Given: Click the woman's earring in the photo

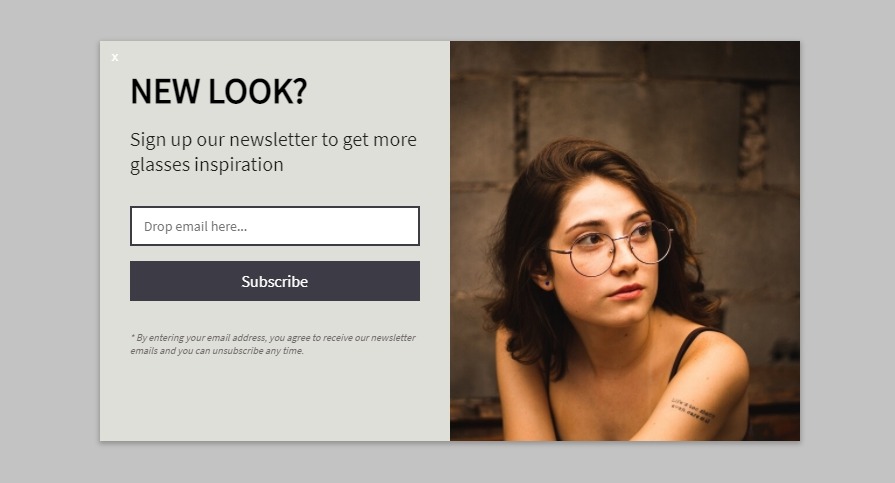Looking at the screenshot, I should click(x=547, y=283).
